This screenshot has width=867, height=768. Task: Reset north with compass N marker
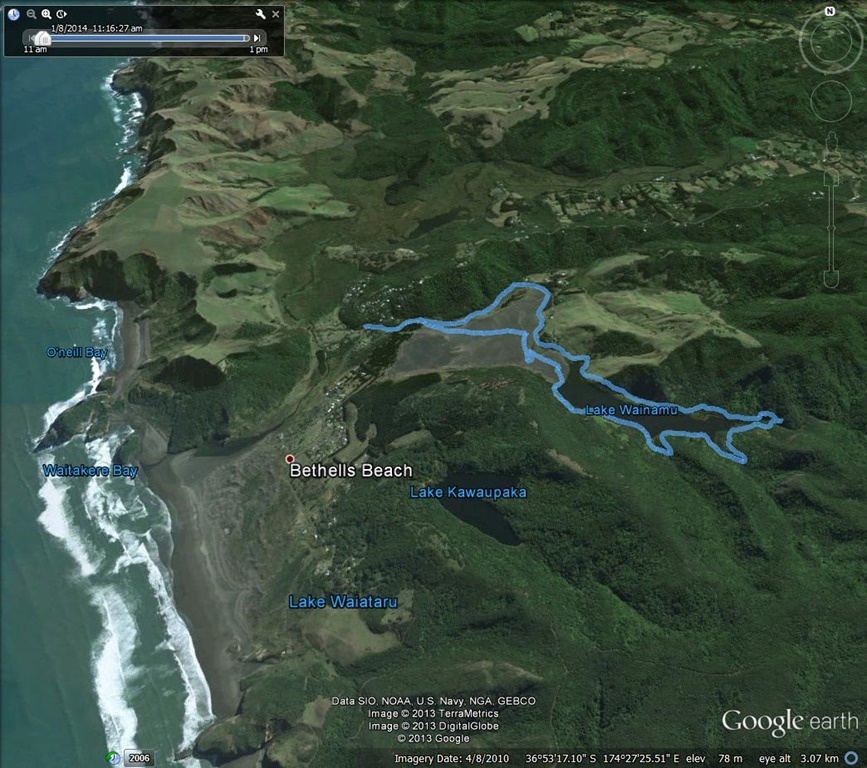830,11
